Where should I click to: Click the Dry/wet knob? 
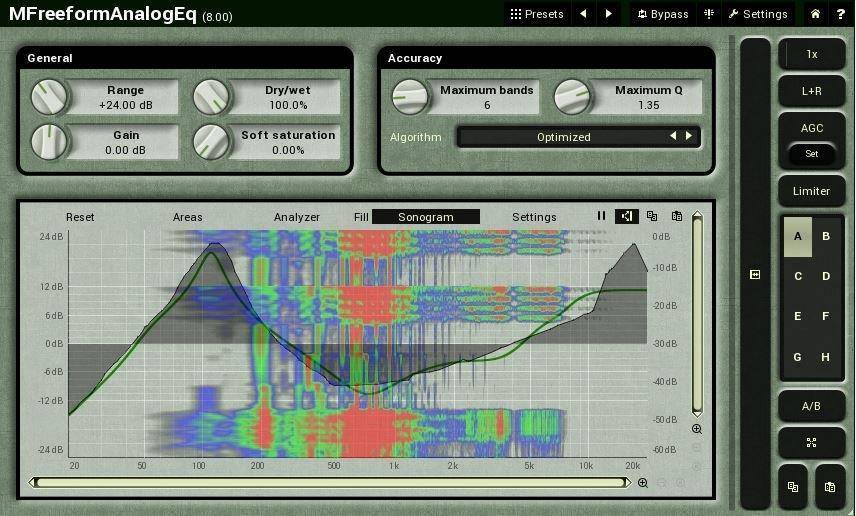click(x=211, y=97)
